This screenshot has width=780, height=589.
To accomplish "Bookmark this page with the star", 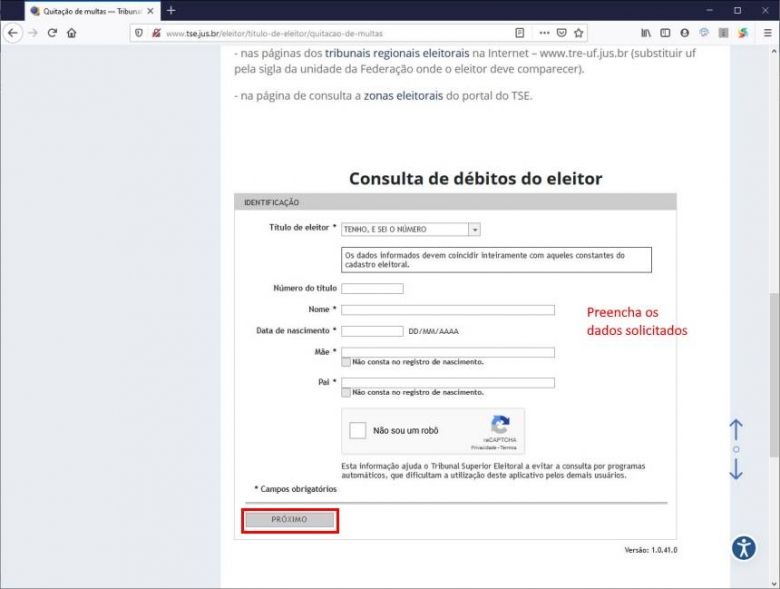I will click(x=579, y=33).
